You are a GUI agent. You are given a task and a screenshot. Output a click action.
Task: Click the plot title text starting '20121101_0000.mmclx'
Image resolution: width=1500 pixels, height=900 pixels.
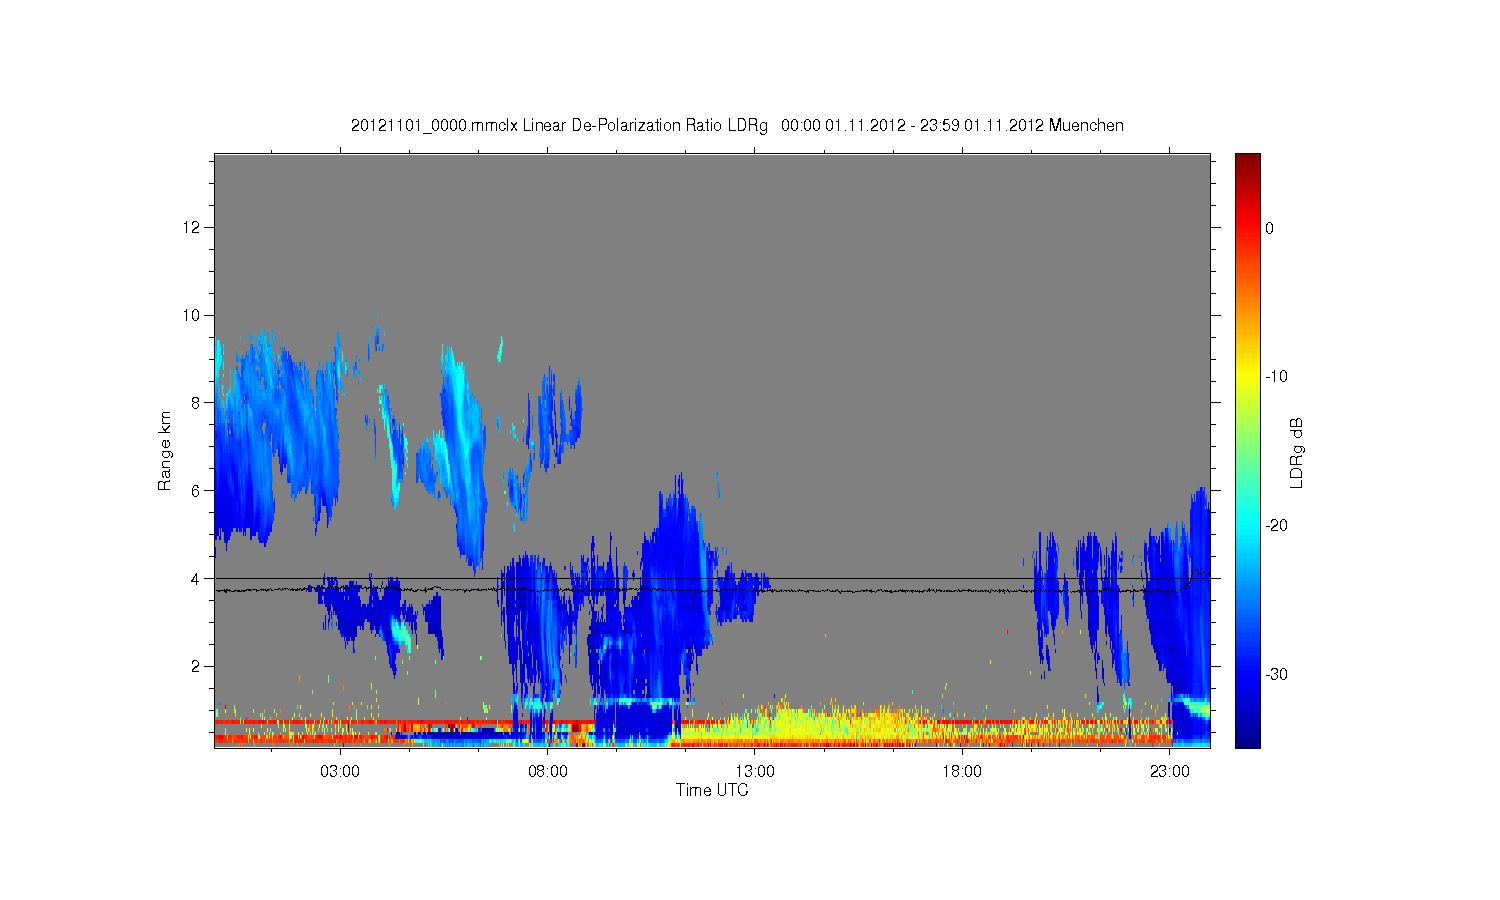point(737,126)
